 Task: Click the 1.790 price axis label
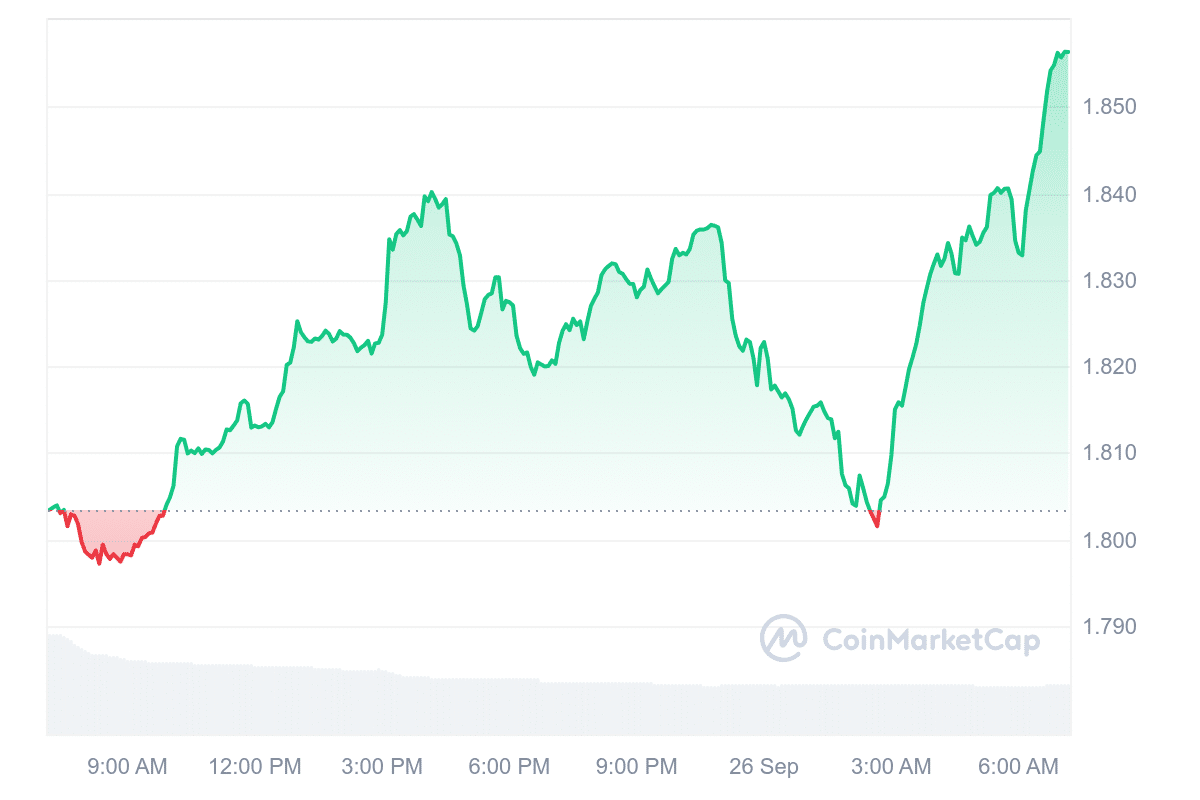(x=1112, y=627)
